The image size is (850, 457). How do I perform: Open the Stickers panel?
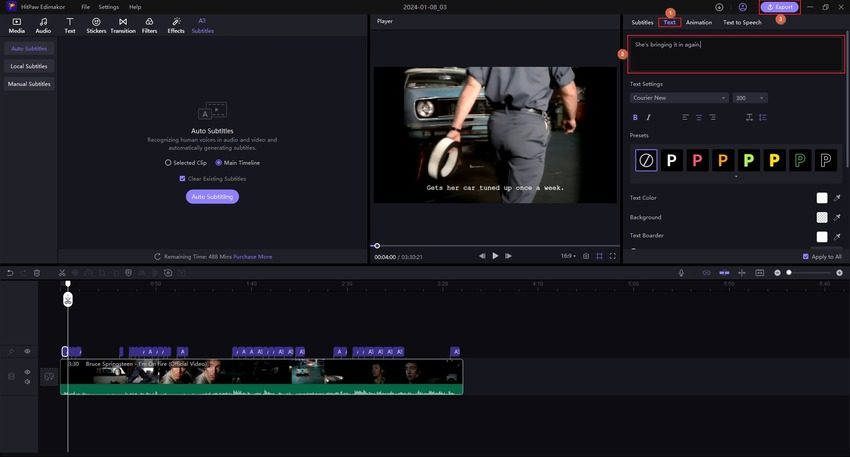(96, 25)
